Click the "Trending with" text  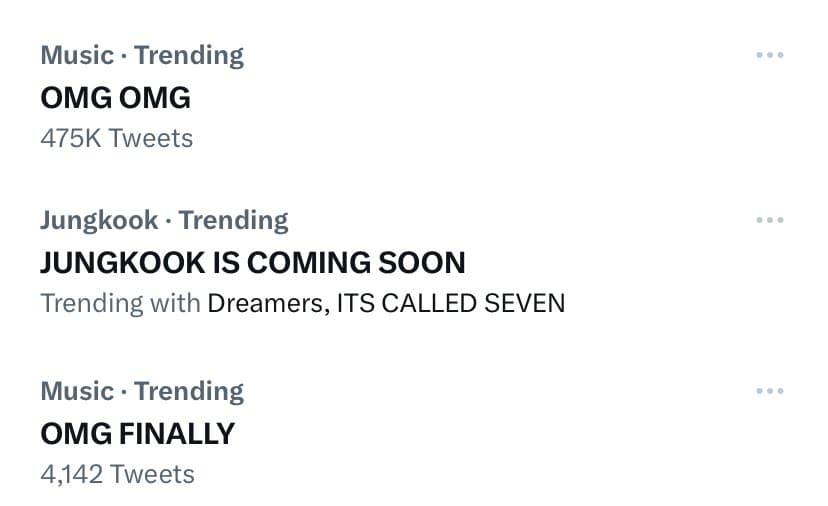click(120, 302)
